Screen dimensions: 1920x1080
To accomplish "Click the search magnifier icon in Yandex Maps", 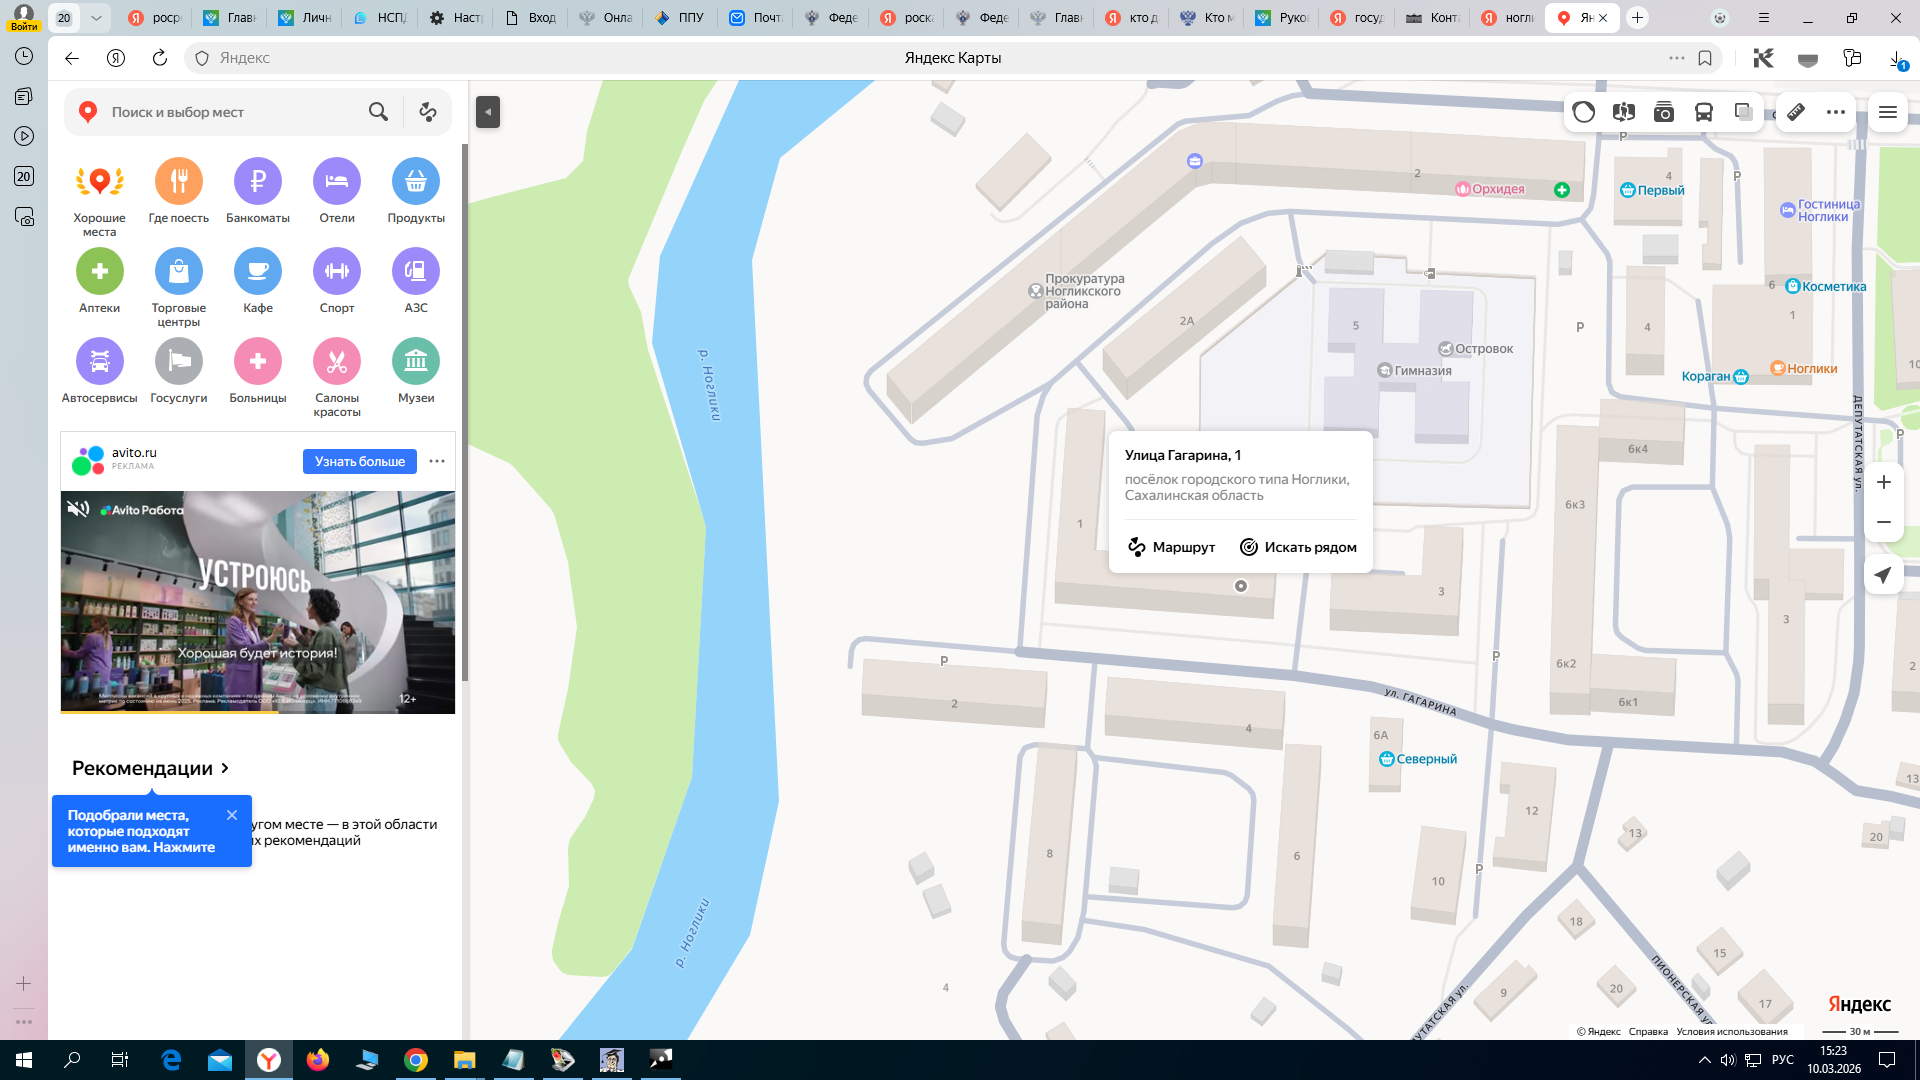I will 378,112.
